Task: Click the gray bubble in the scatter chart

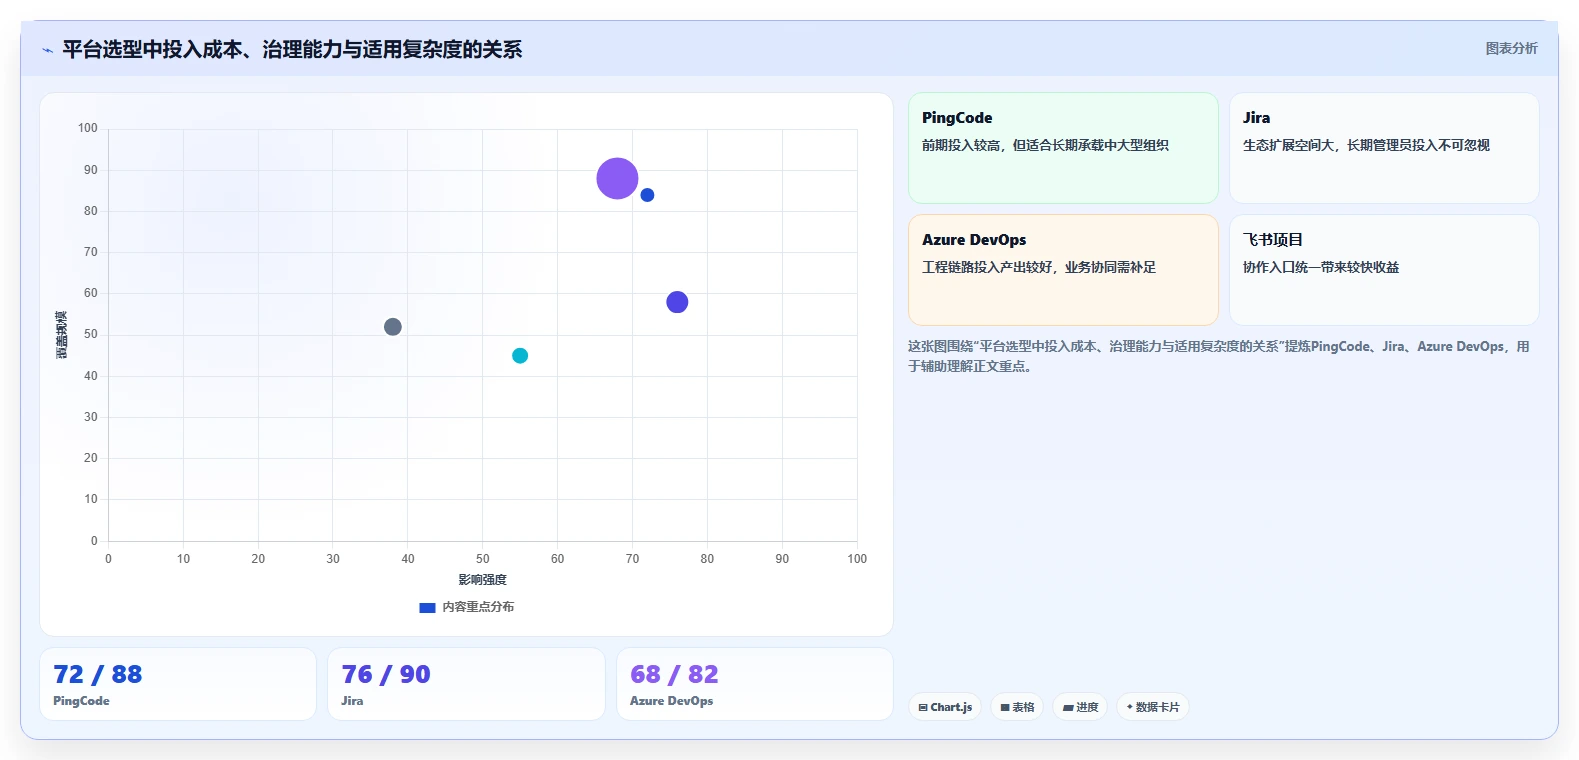Action: (x=393, y=327)
